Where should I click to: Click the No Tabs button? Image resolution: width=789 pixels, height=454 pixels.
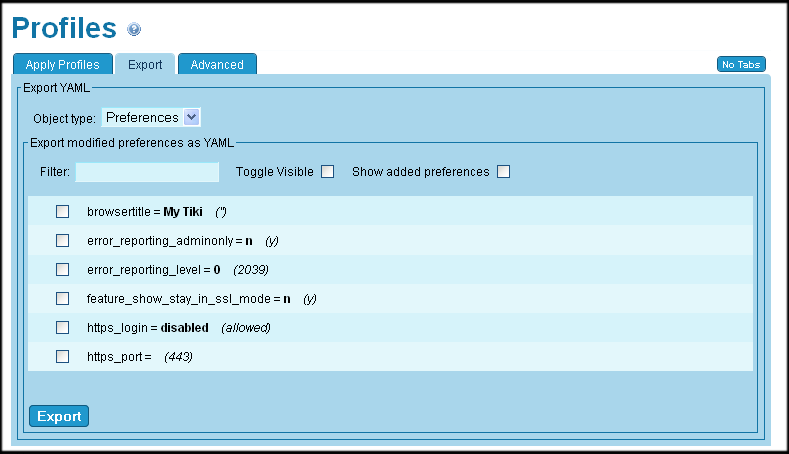point(741,64)
